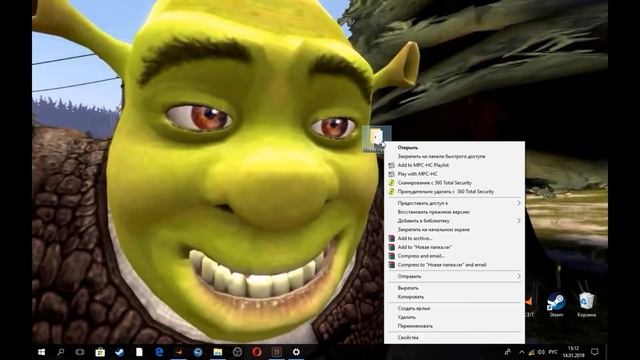Show hidden system tray icons
This screenshot has height=360, width=640.
tap(521, 352)
